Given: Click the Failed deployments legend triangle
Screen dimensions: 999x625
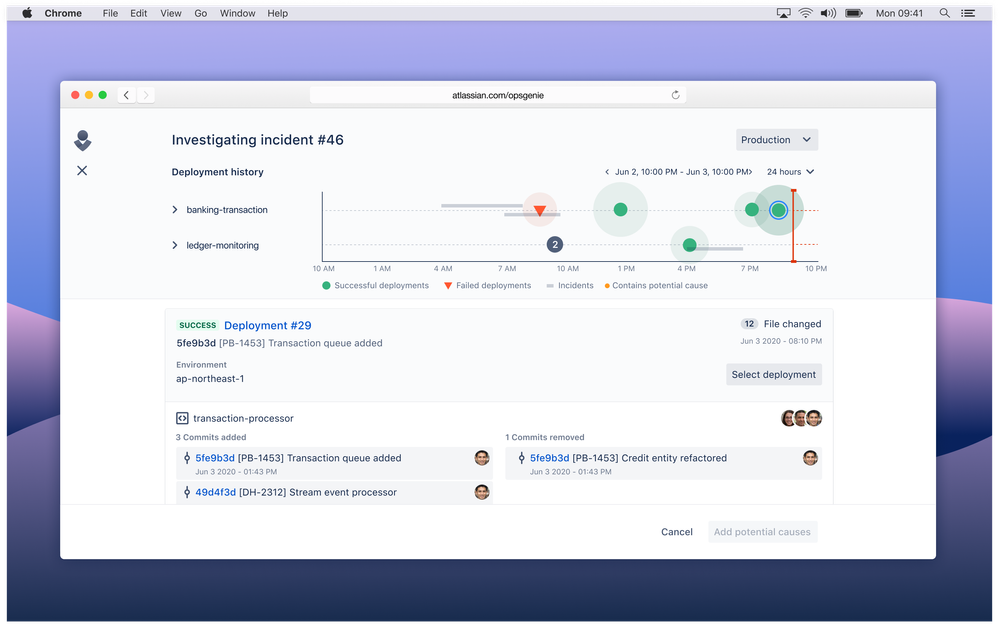Looking at the screenshot, I should (448, 285).
